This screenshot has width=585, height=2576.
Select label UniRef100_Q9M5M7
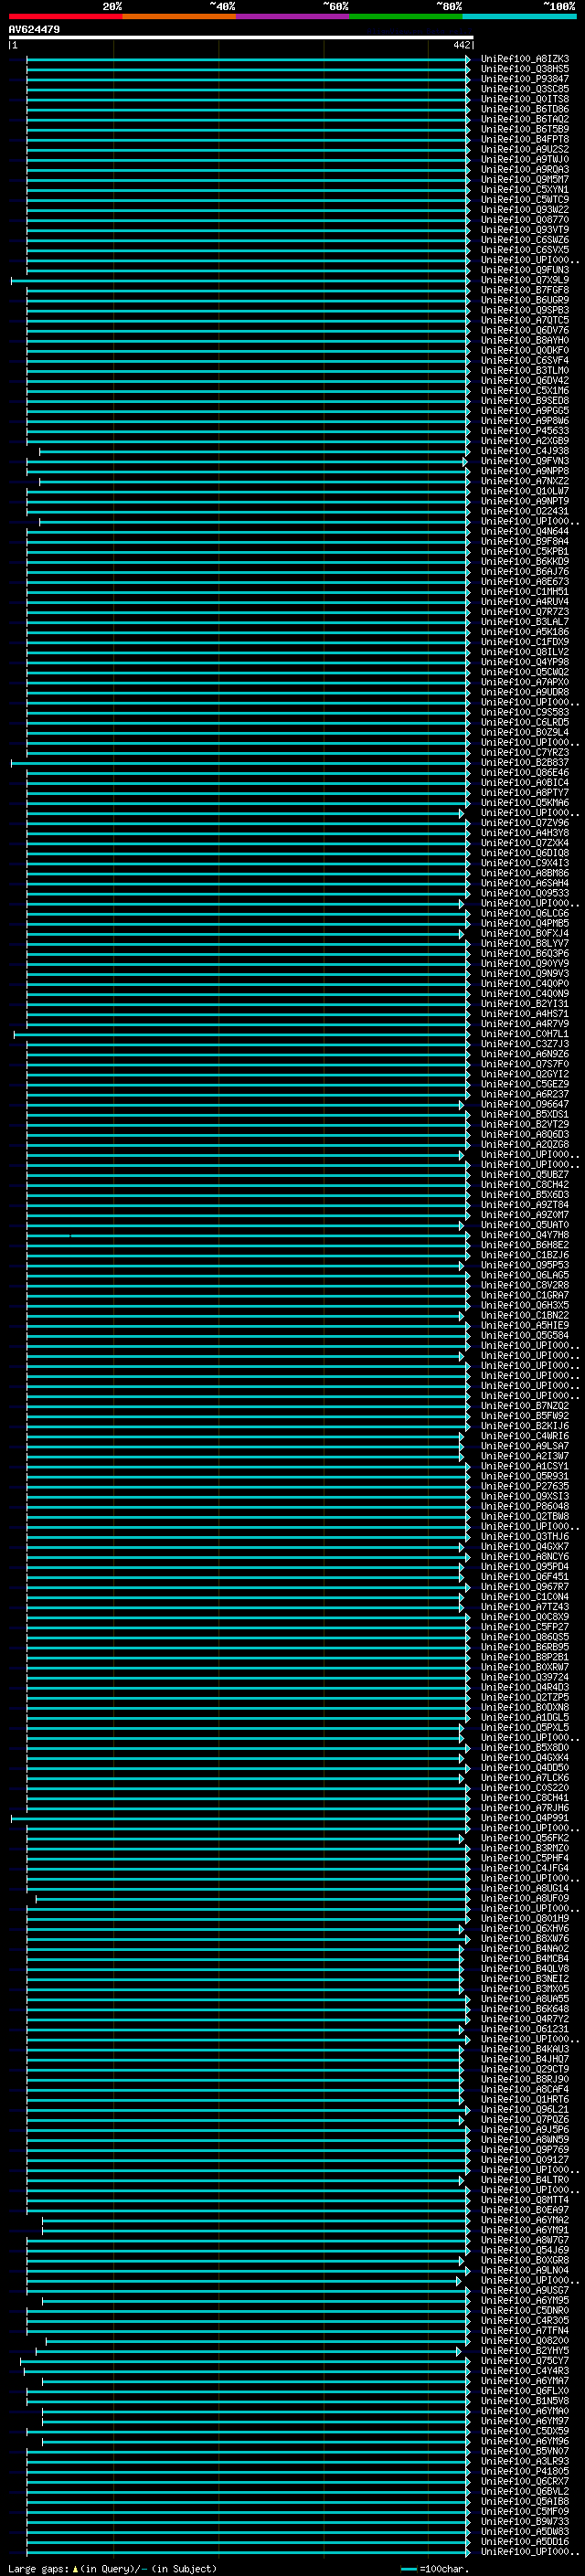pyautogui.click(x=525, y=179)
